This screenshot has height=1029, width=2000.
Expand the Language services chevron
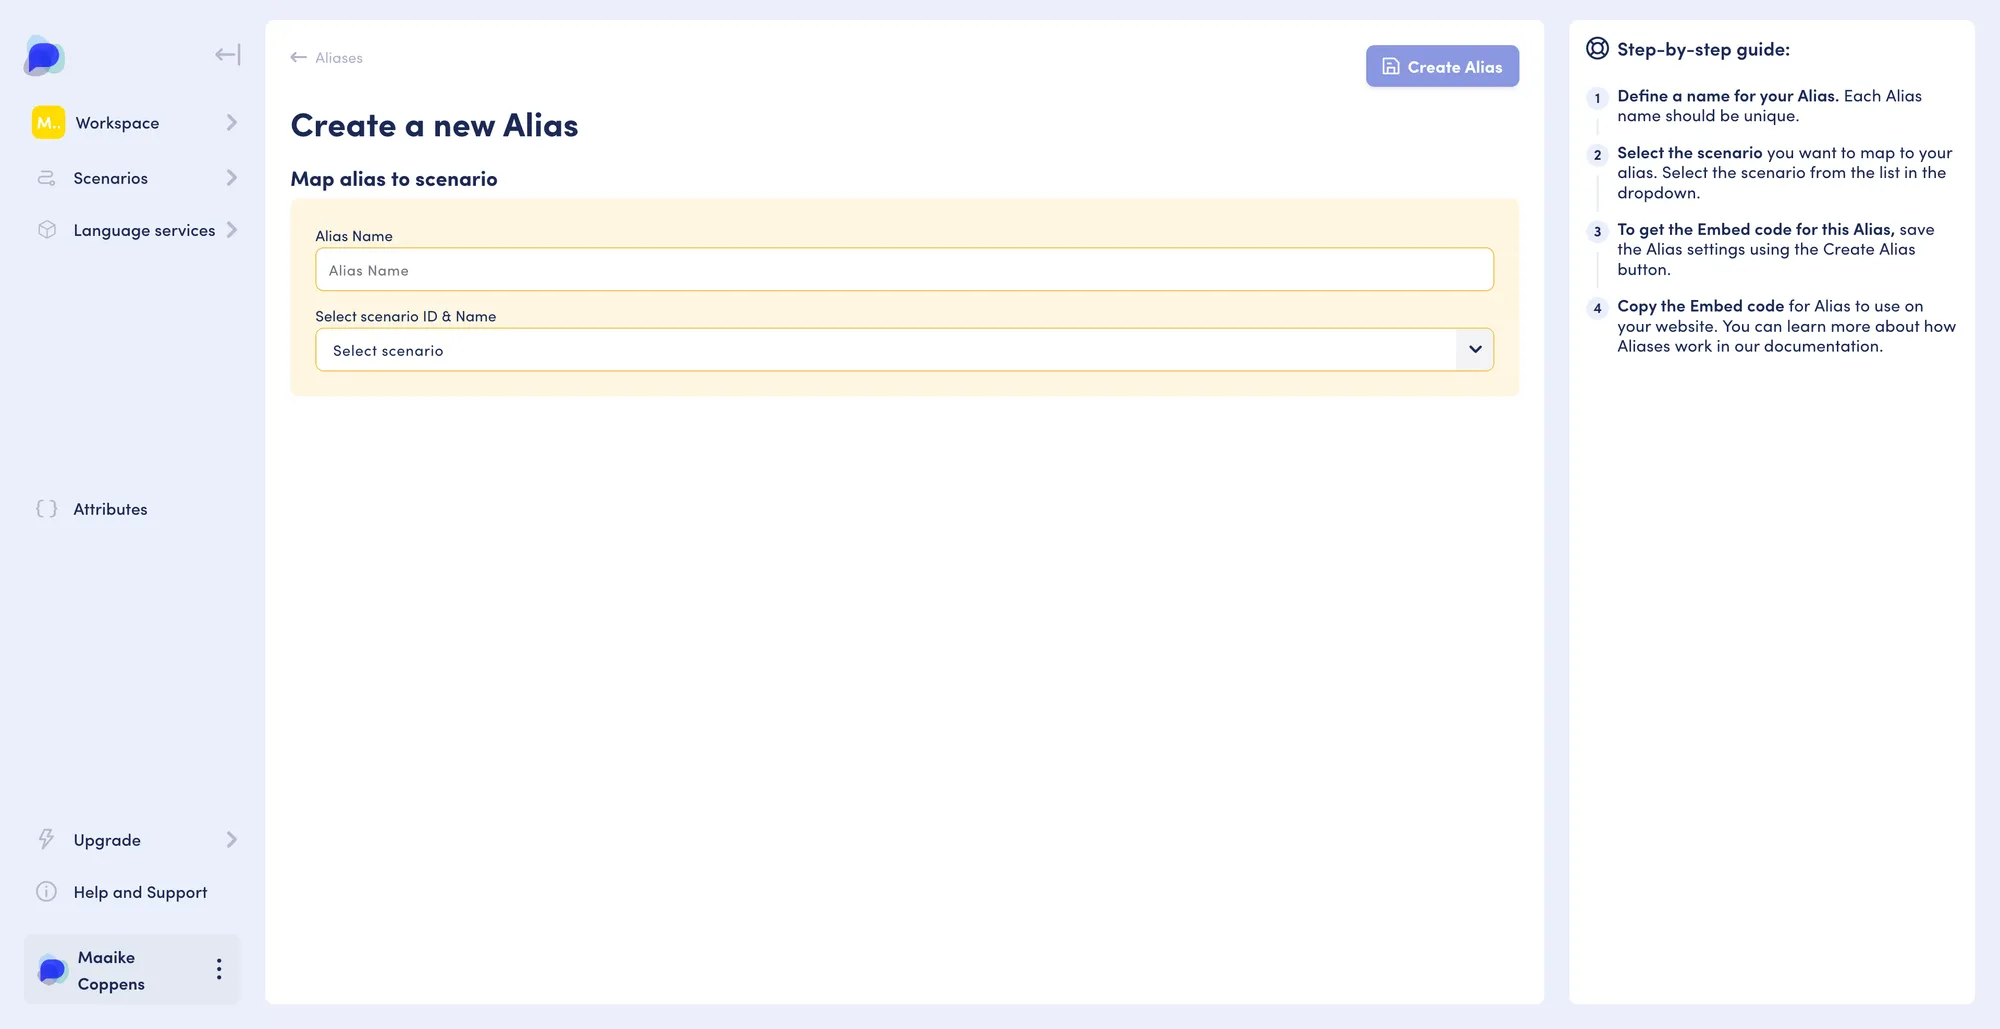point(232,230)
